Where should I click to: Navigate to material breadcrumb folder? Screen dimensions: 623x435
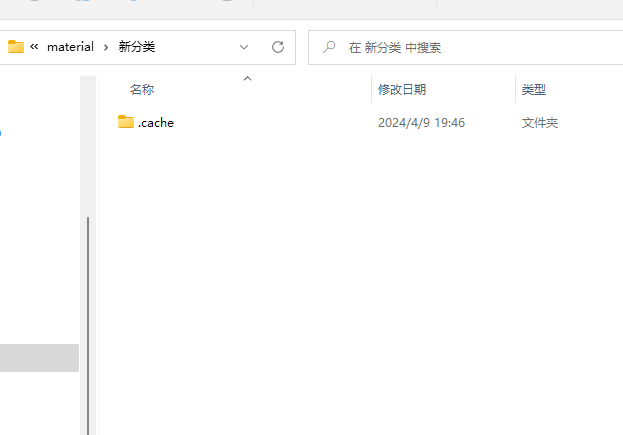70,47
